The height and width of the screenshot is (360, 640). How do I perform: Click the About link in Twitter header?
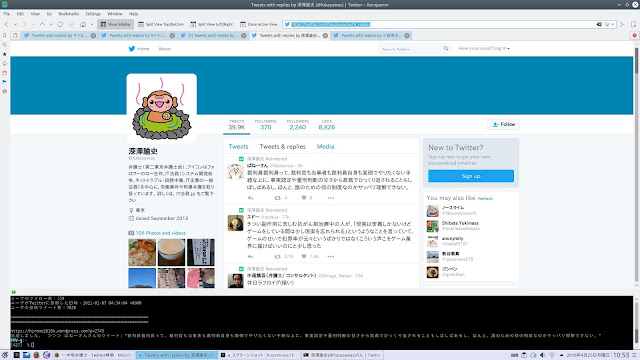coord(164,49)
